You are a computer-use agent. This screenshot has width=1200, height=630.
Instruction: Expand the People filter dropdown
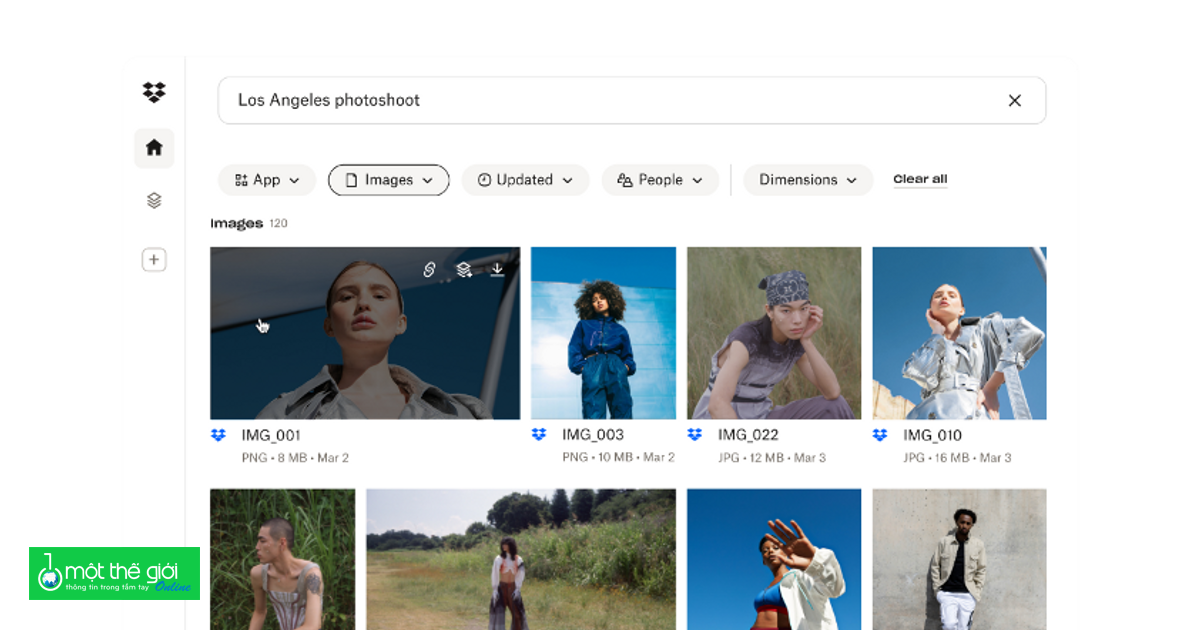[x=660, y=180]
